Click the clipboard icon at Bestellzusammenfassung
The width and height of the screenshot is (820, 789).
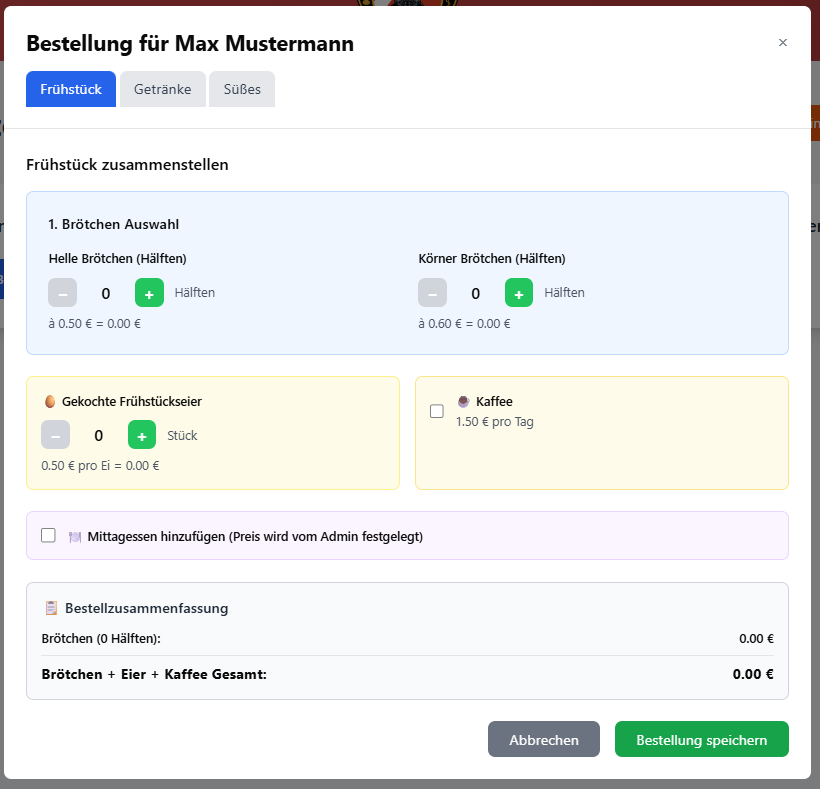click(x=51, y=608)
